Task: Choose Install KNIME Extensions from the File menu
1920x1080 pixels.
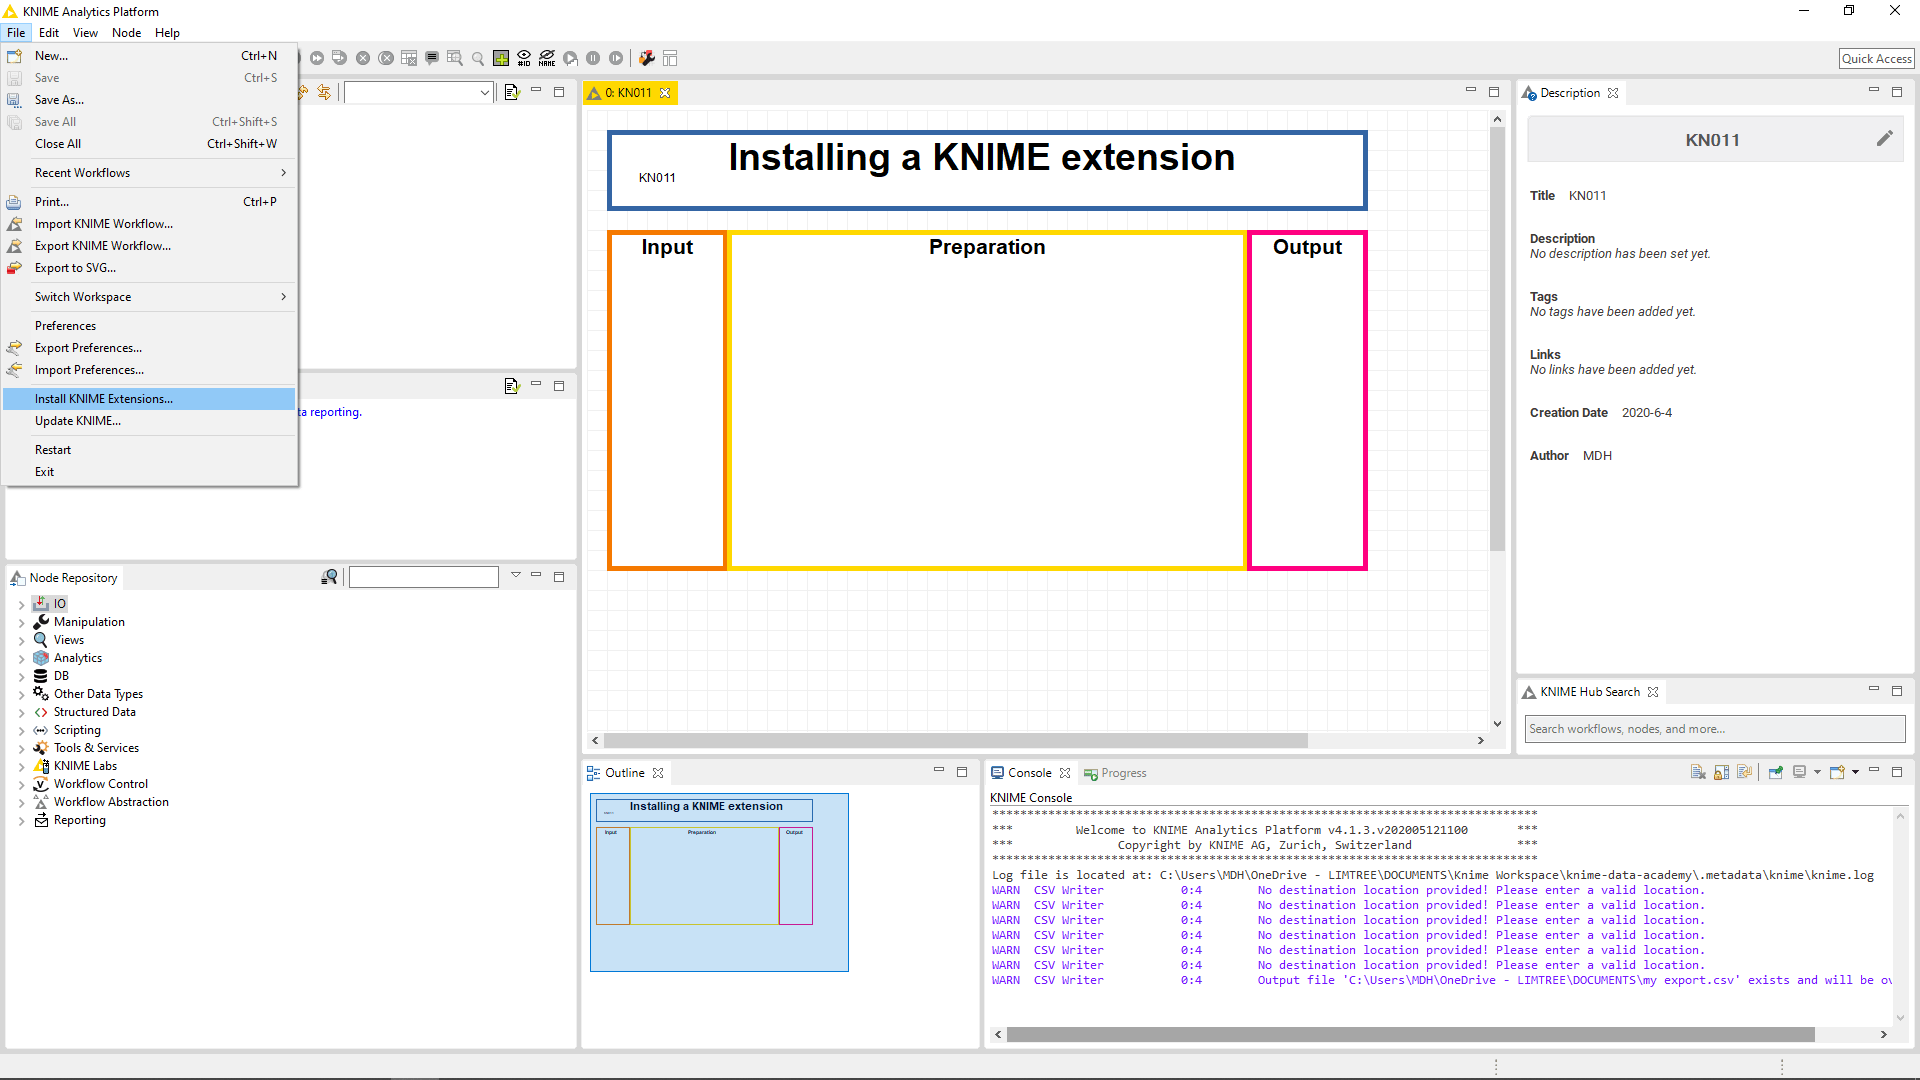Action: pyautogui.click(x=149, y=398)
